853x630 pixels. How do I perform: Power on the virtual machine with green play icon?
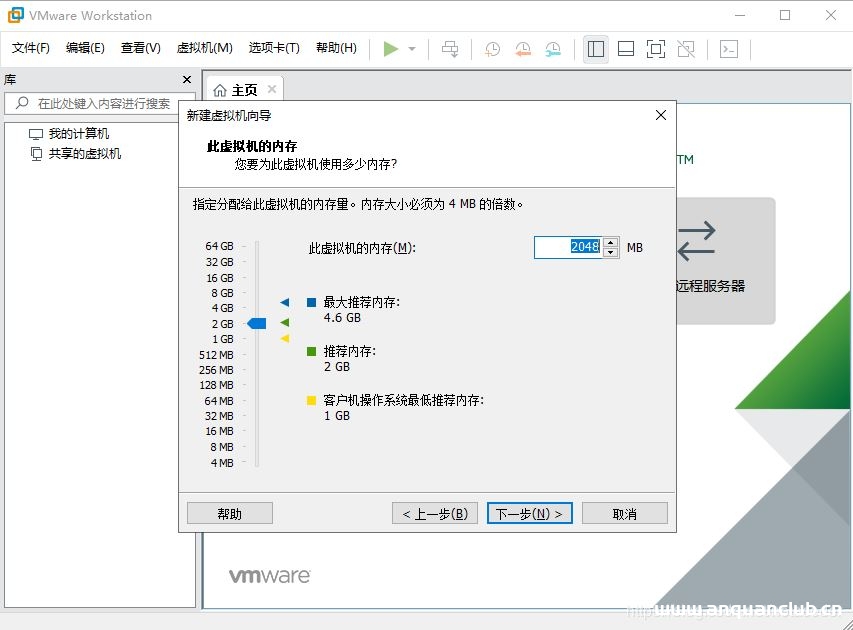point(391,48)
